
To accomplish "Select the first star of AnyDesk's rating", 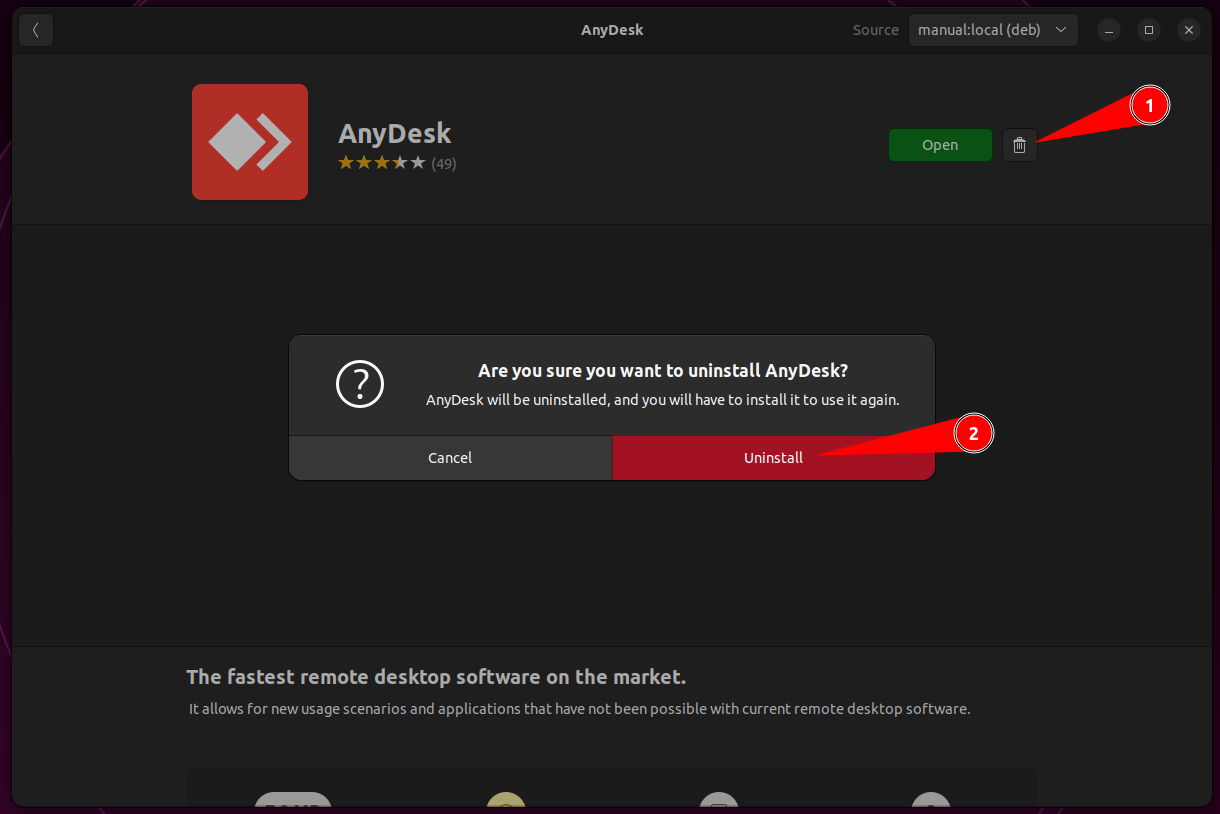I will 344,161.
